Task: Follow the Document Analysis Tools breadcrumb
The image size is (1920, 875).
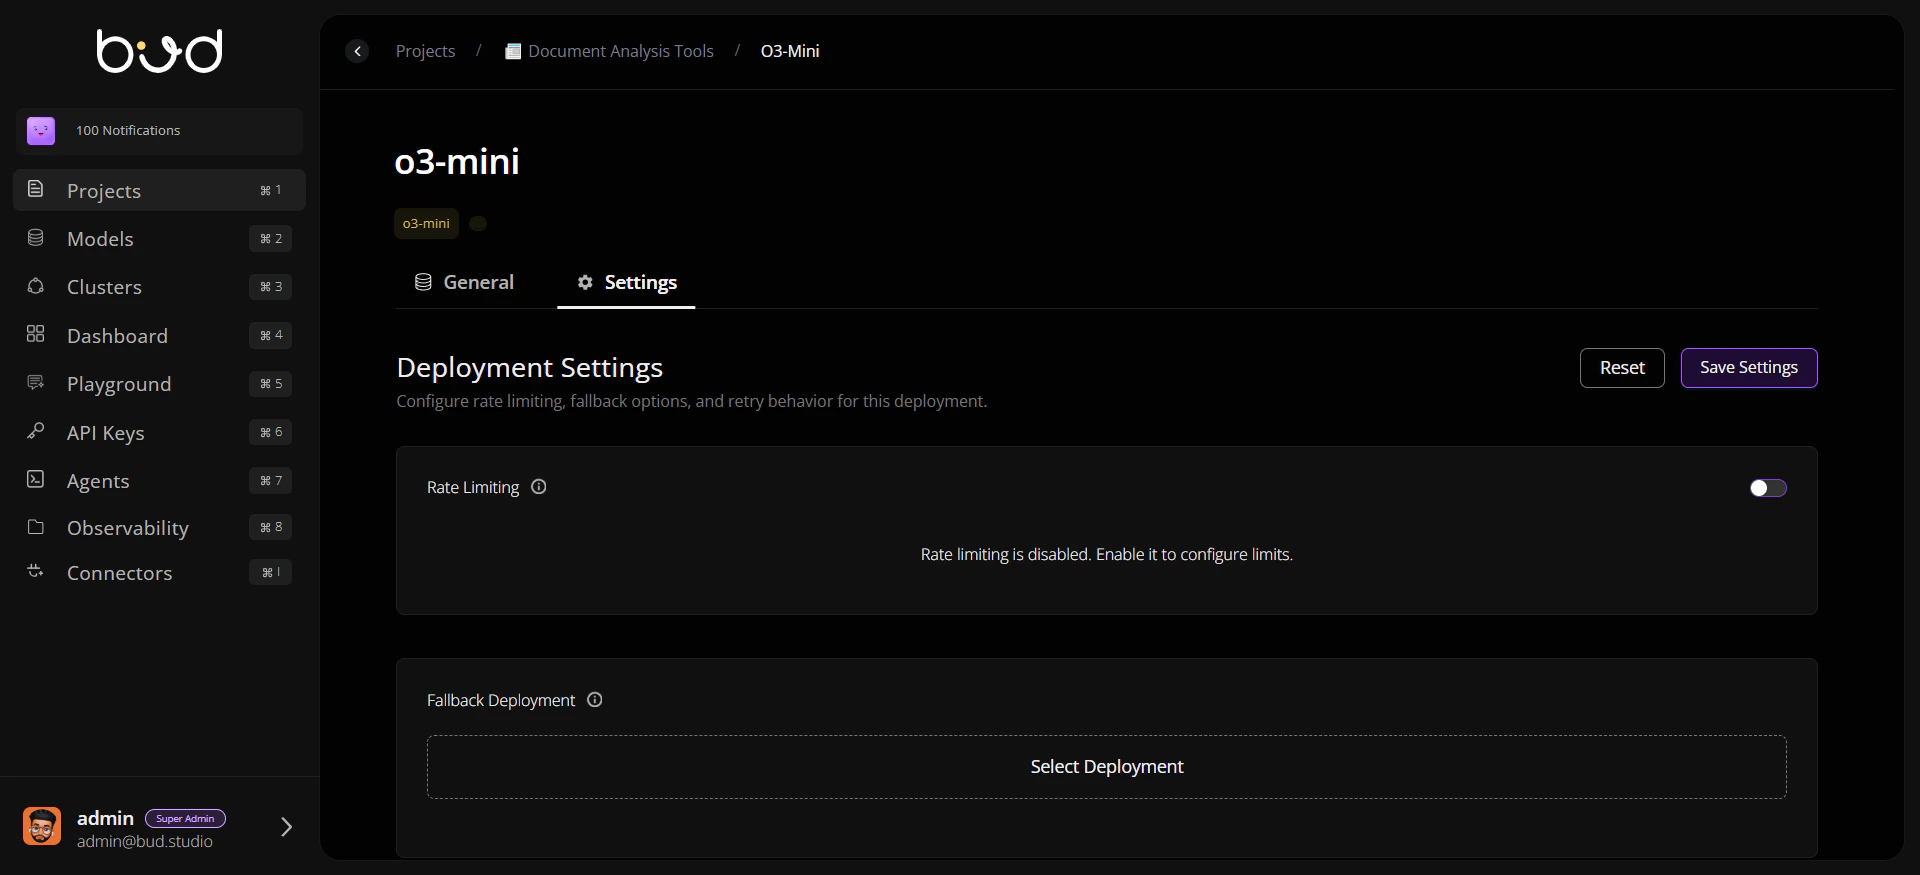Action: [621, 51]
